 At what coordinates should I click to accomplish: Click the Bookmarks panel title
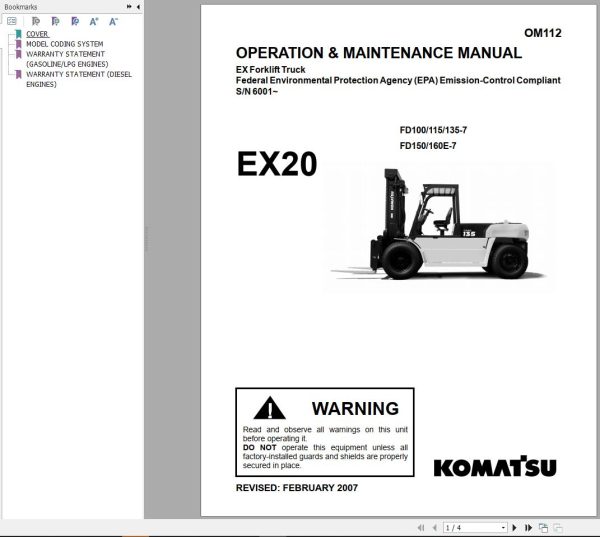(x=21, y=7)
